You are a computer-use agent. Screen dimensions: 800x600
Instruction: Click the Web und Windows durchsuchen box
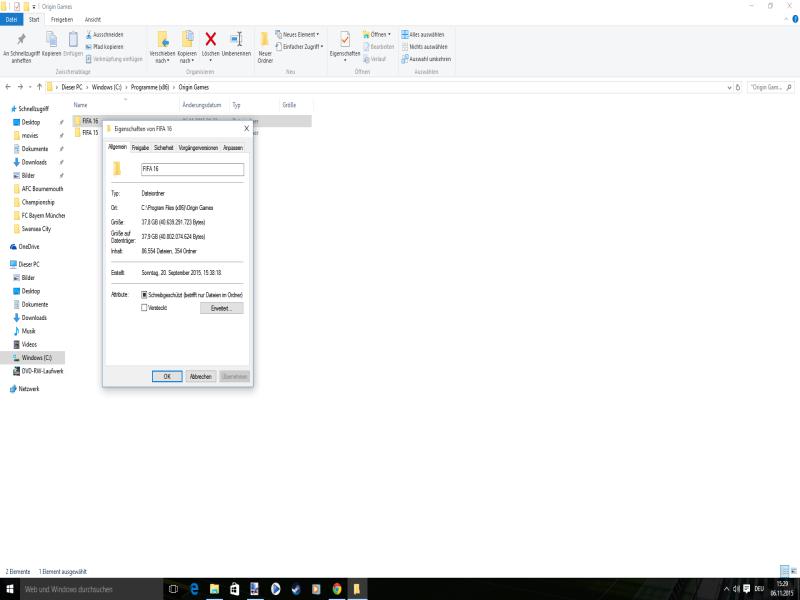92,589
